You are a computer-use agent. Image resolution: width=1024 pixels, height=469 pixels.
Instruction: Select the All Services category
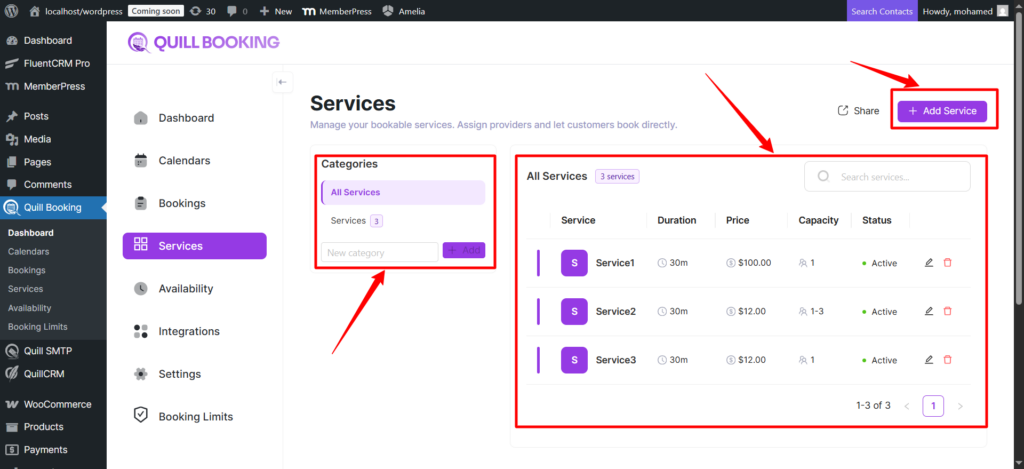pyautogui.click(x=402, y=192)
